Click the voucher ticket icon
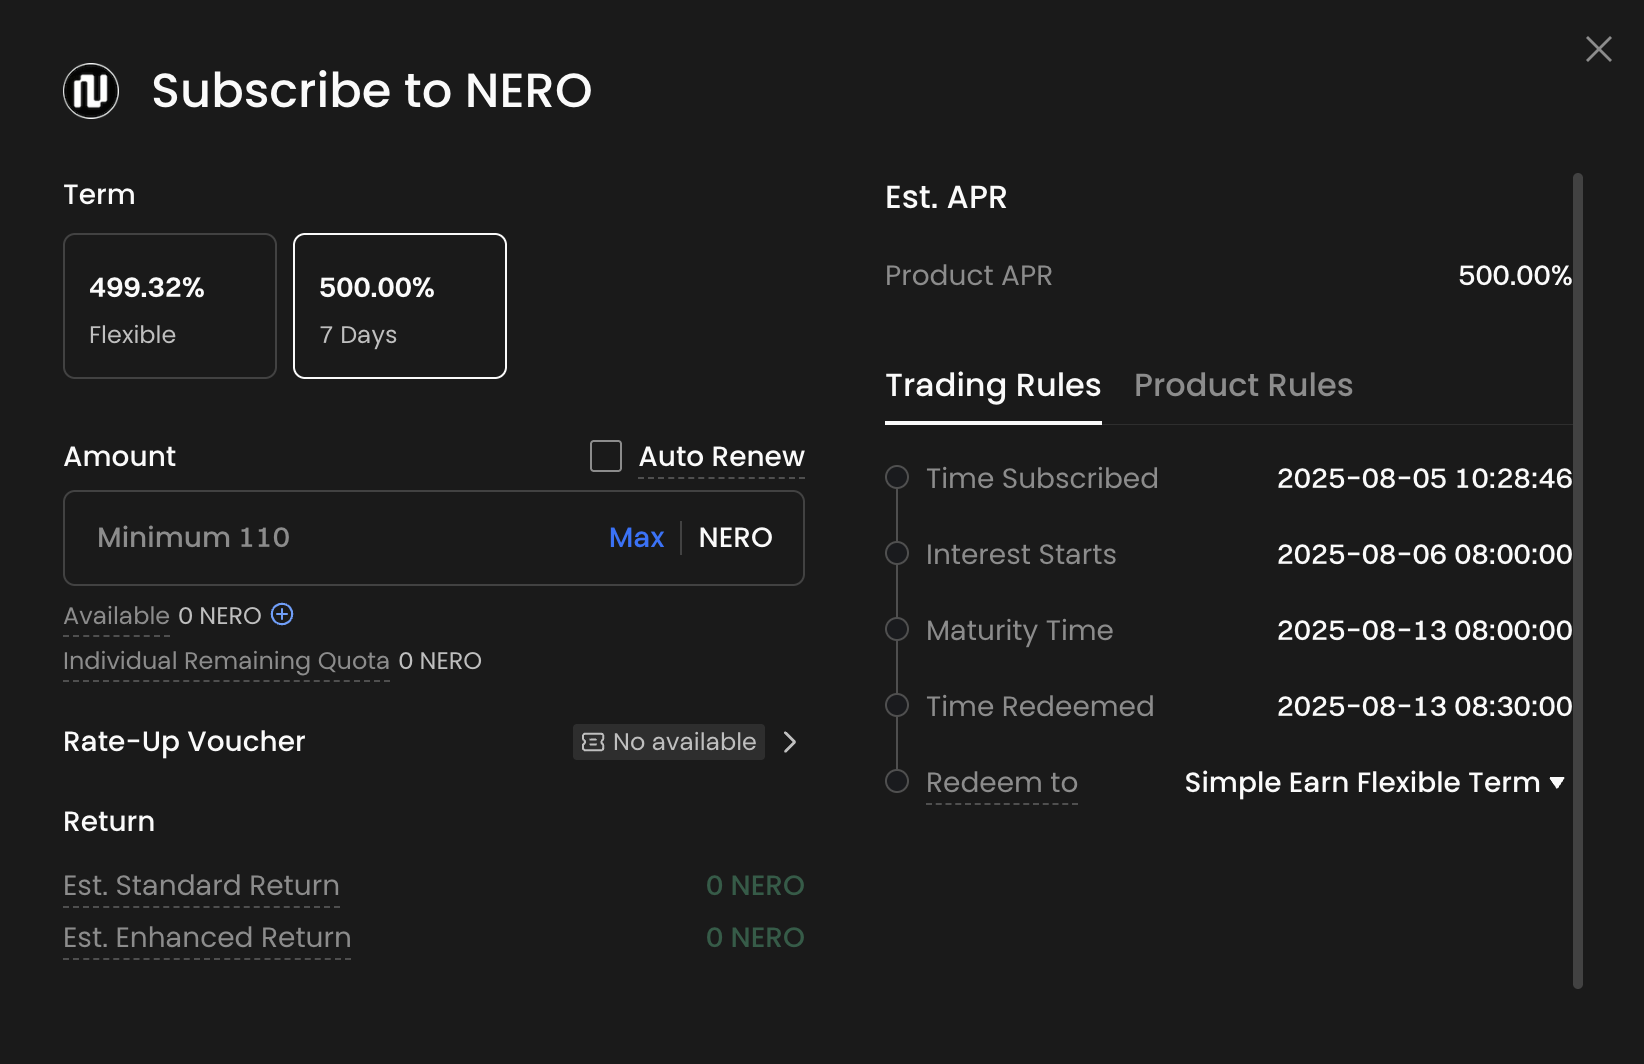1644x1064 pixels. coord(593,742)
